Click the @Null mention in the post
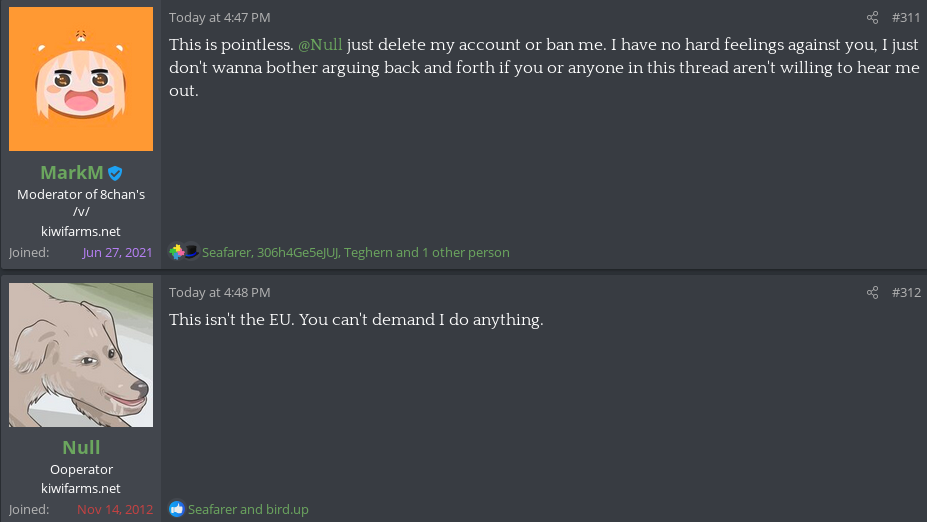This screenshot has height=522, width=927. [320, 45]
